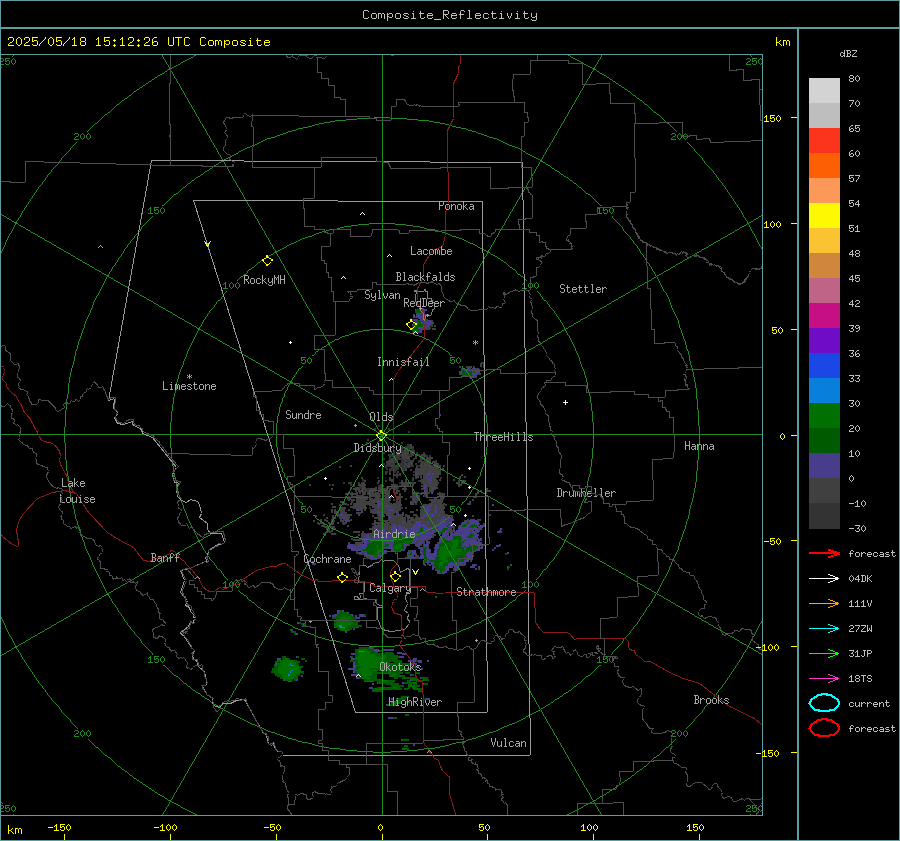Select the yellow swatch in dBZ scale
Screen dimensions: 900x841
[x=824, y=216]
